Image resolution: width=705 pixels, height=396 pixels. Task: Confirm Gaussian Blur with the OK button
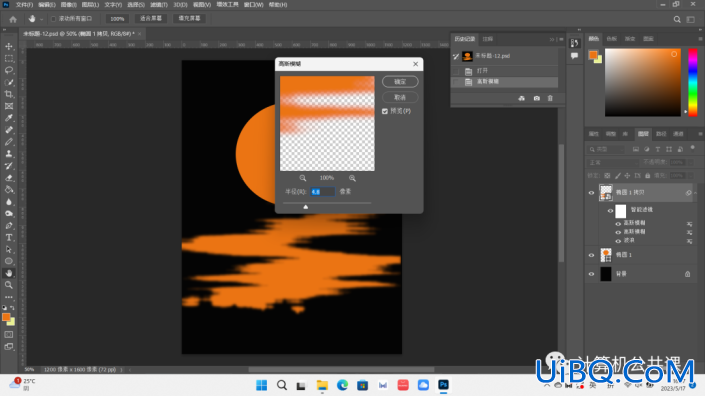(x=400, y=82)
